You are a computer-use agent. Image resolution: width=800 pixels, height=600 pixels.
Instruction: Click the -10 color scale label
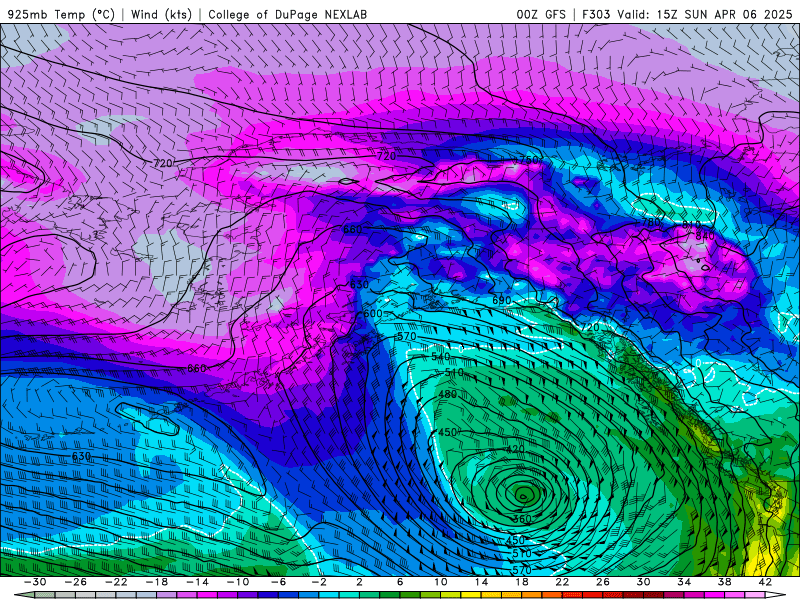pos(238,582)
